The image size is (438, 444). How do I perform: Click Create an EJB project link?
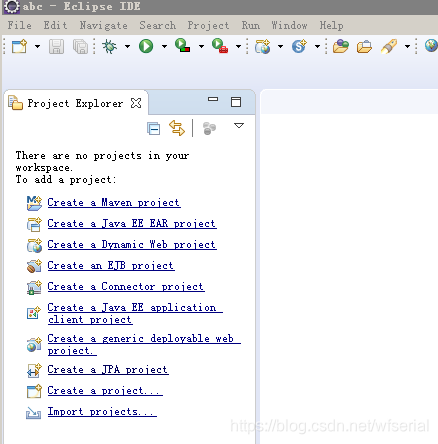coord(111,266)
